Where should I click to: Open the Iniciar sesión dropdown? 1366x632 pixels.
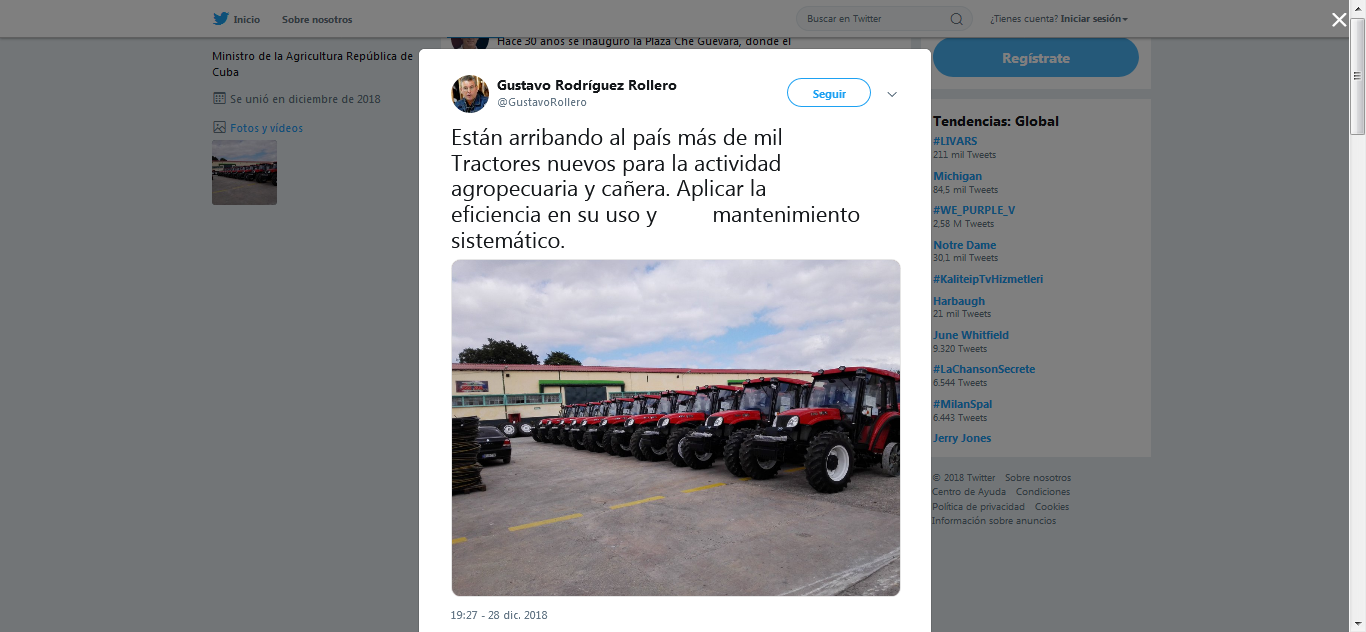coord(1094,19)
